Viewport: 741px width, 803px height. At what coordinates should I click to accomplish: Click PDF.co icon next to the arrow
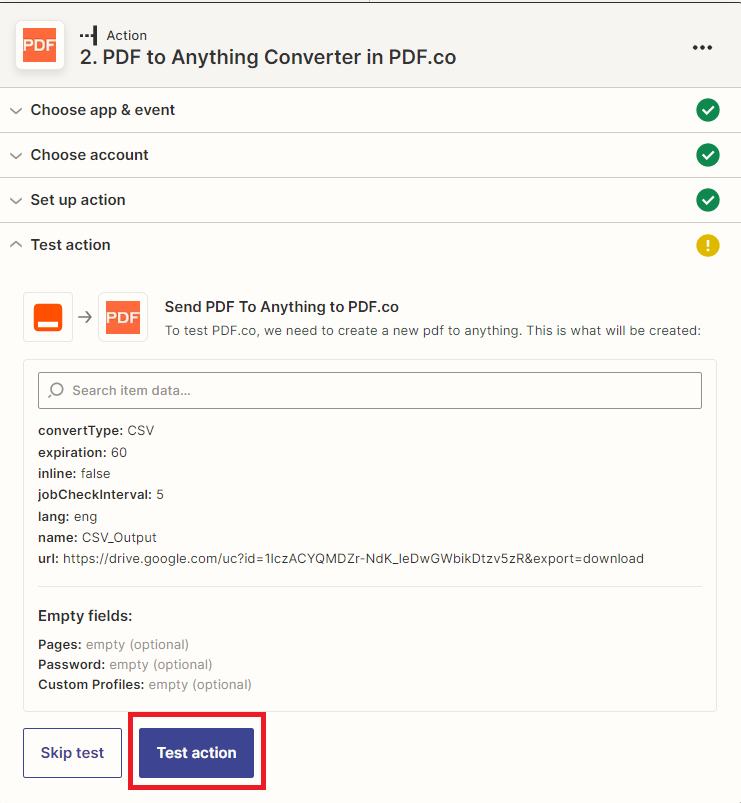(123, 317)
